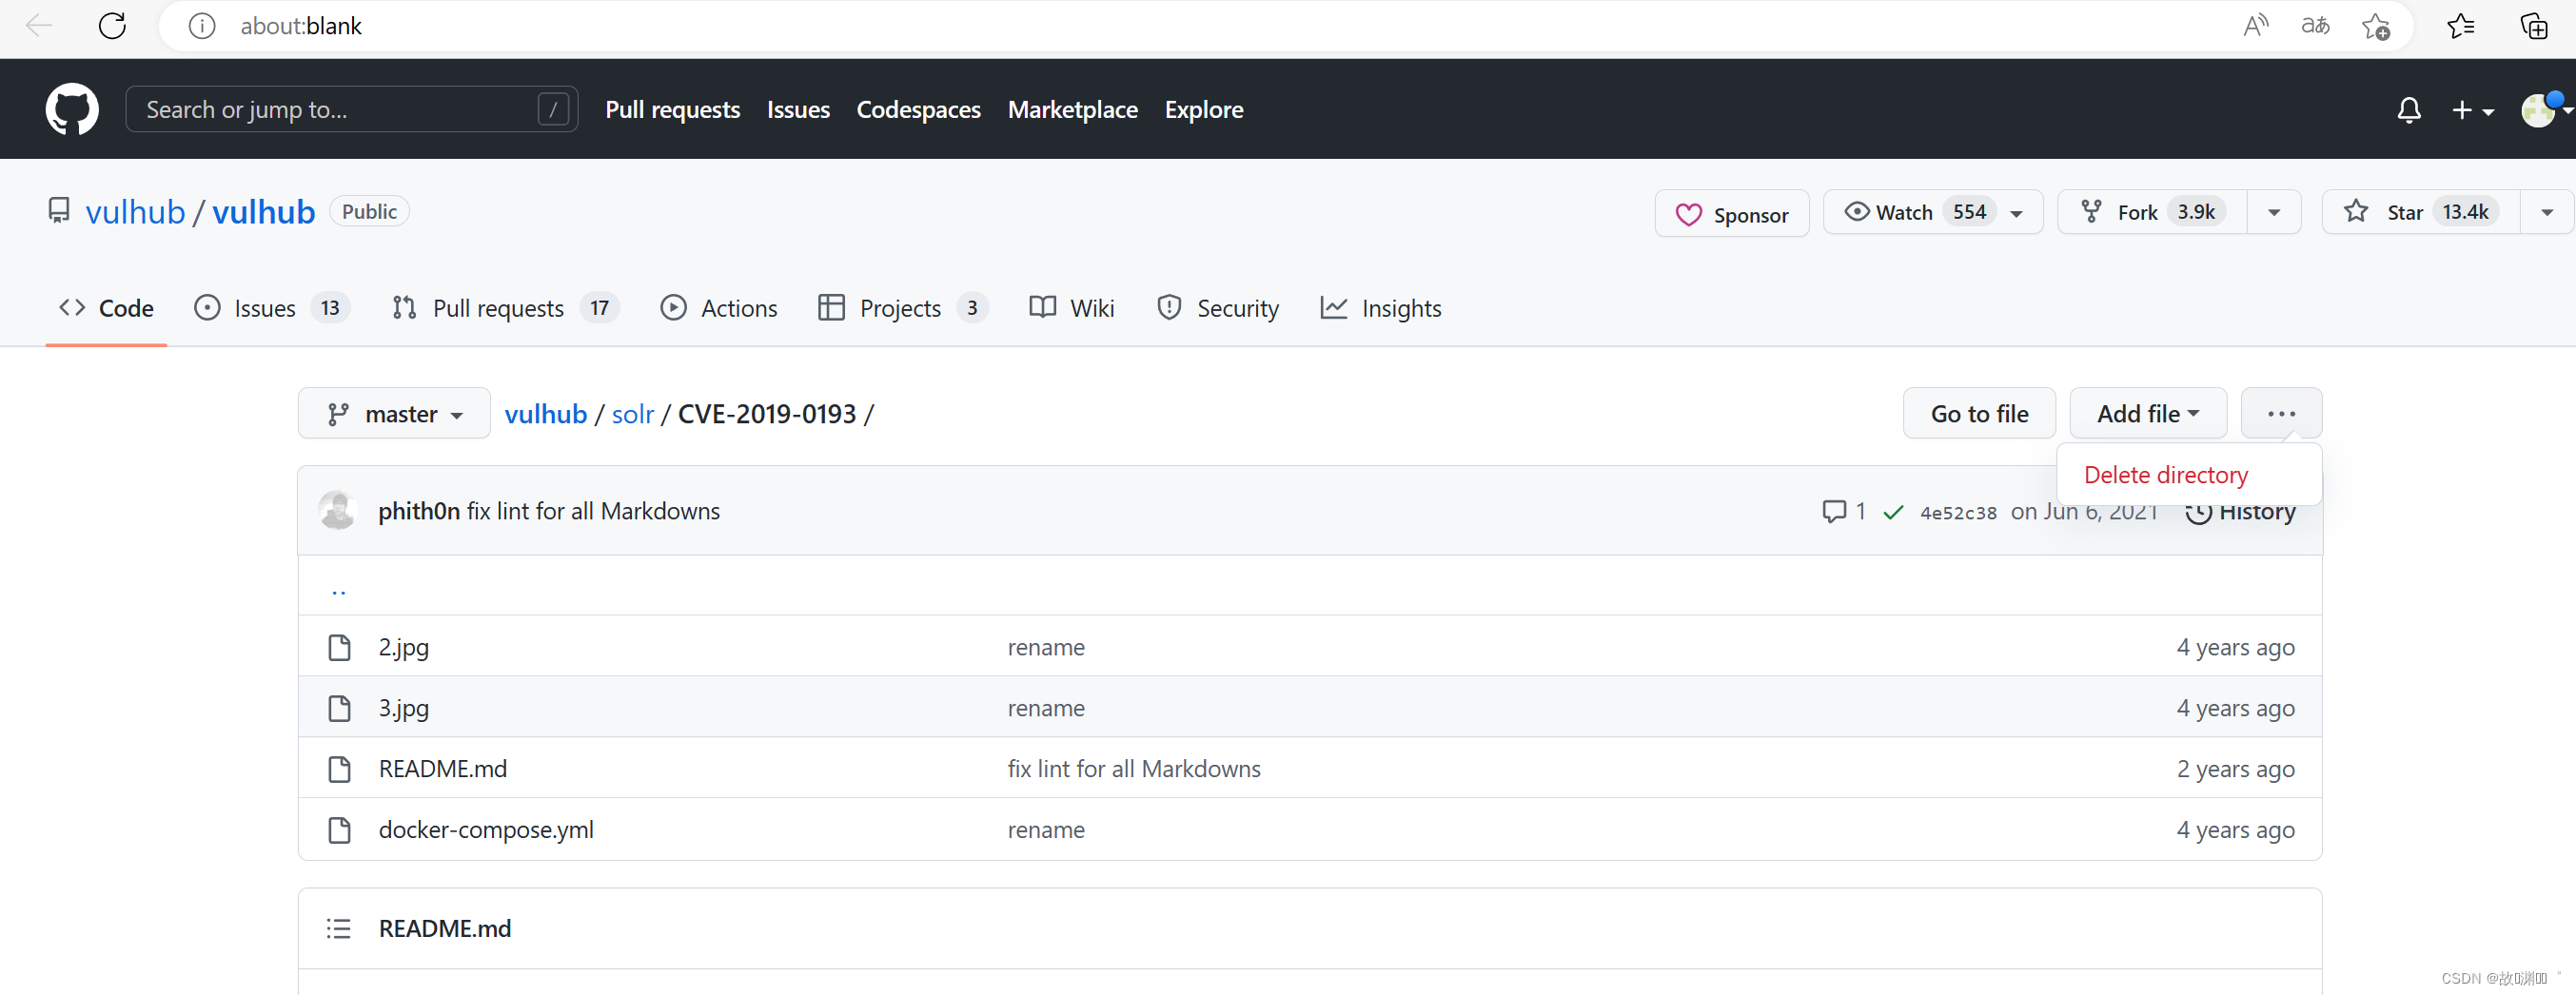Open the read aloud icon in the address bar

tap(2255, 26)
